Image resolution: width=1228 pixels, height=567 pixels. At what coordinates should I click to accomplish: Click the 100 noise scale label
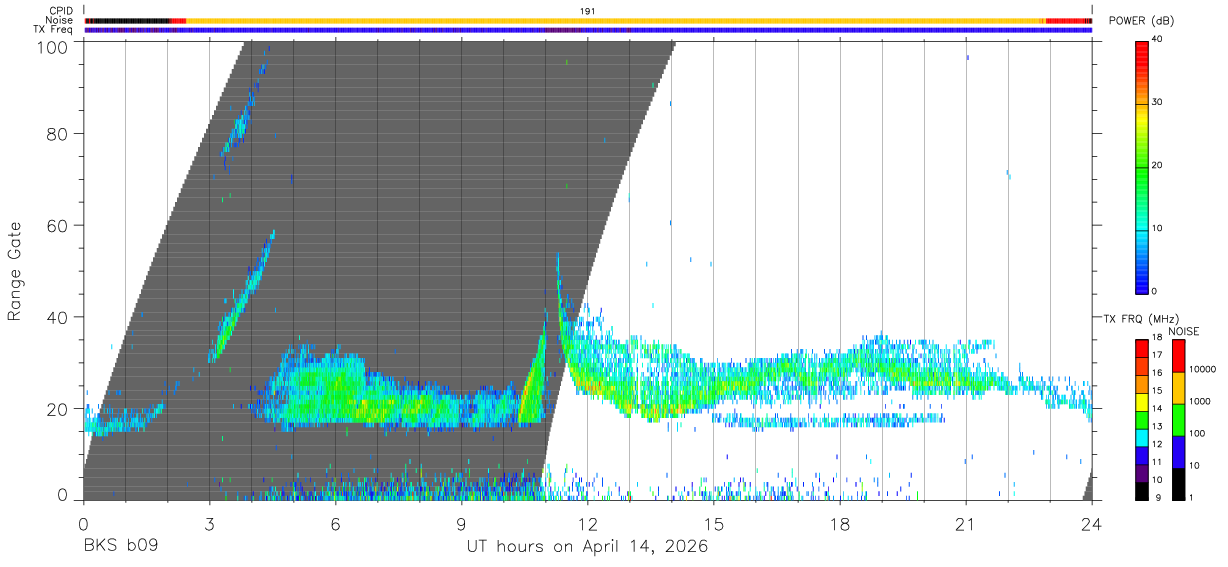tap(1198, 433)
